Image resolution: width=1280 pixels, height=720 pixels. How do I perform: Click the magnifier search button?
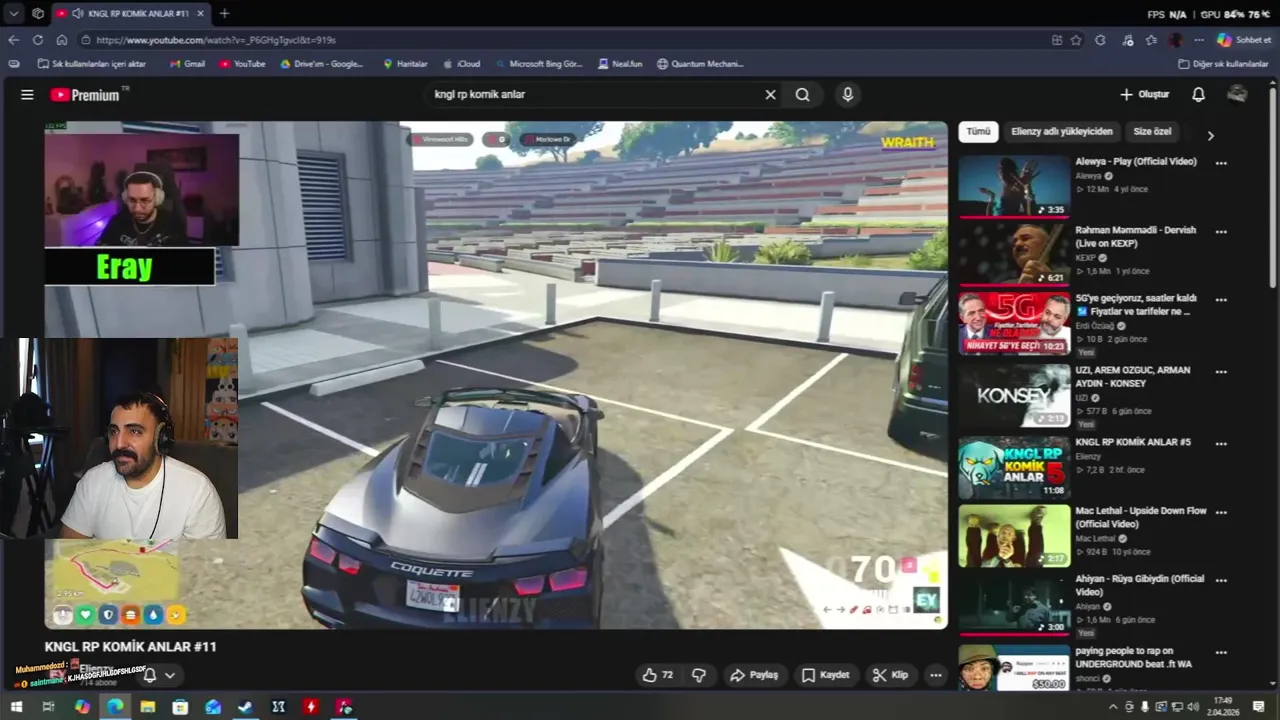pyautogui.click(x=802, y=95)
